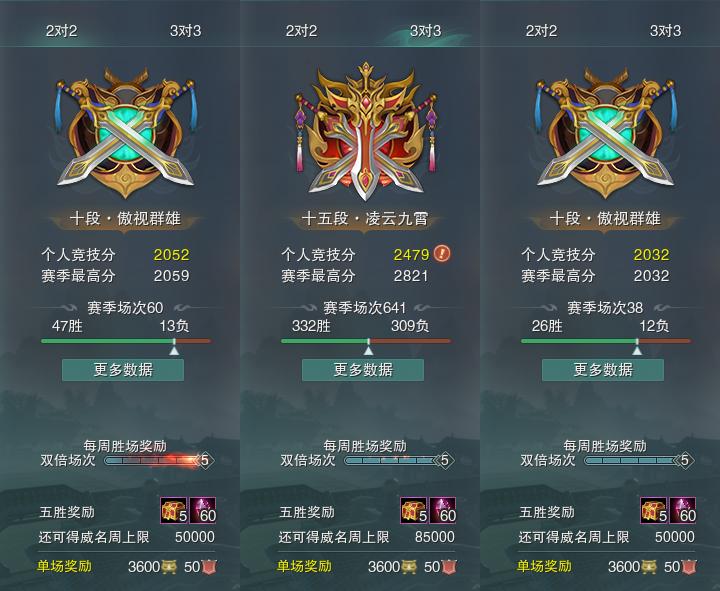Open 更多数据 under 332胜 309负

click(x=363, y=370)
